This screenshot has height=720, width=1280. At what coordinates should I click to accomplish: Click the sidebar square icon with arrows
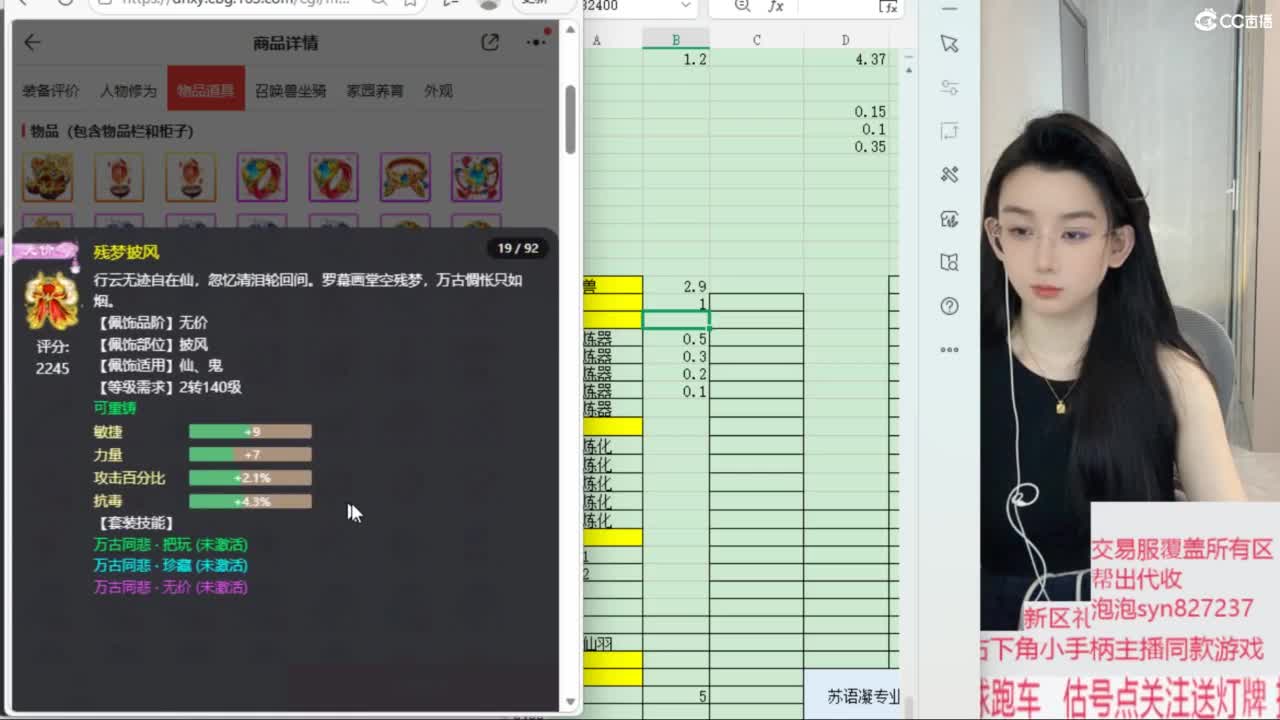(949, 131)
